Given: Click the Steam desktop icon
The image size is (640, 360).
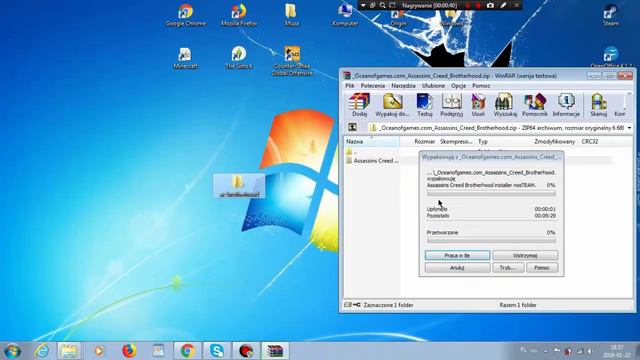Looking at the screenshot, I should (611, 16).
